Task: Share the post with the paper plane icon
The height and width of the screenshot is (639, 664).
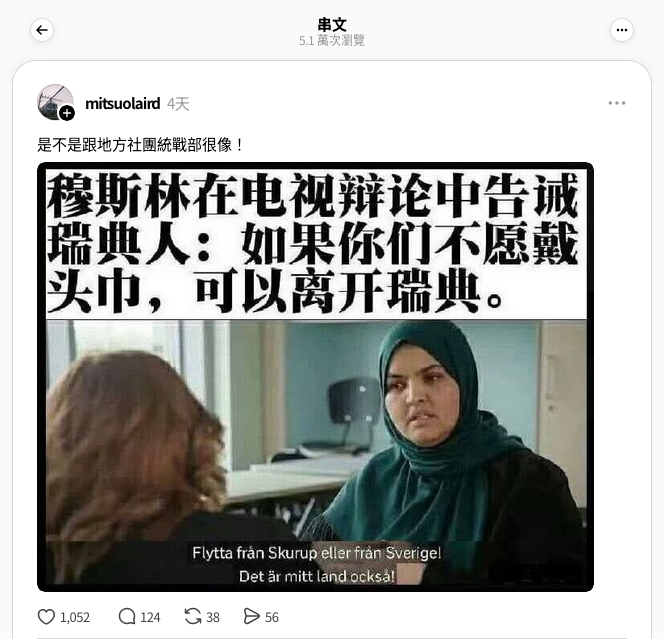Action: (252, 617)
